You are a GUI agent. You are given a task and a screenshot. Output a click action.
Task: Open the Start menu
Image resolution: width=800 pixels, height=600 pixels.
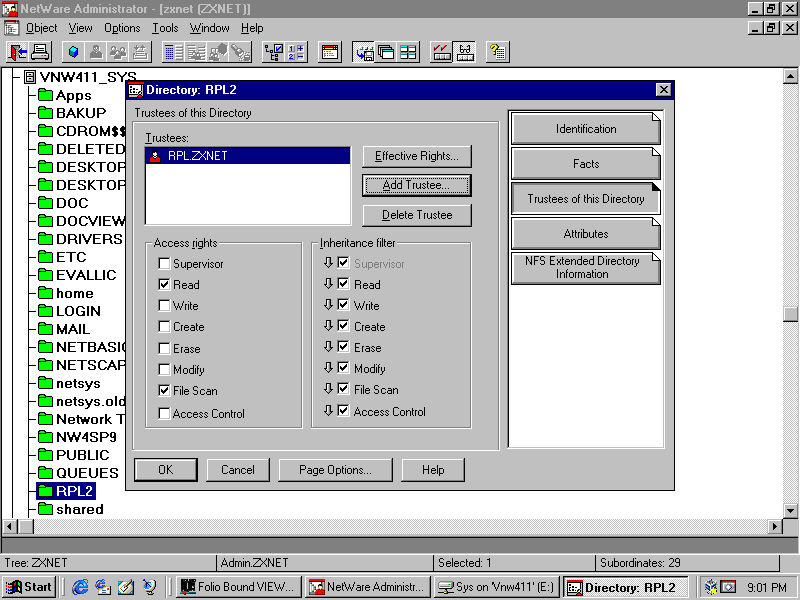tap(29, 587)
